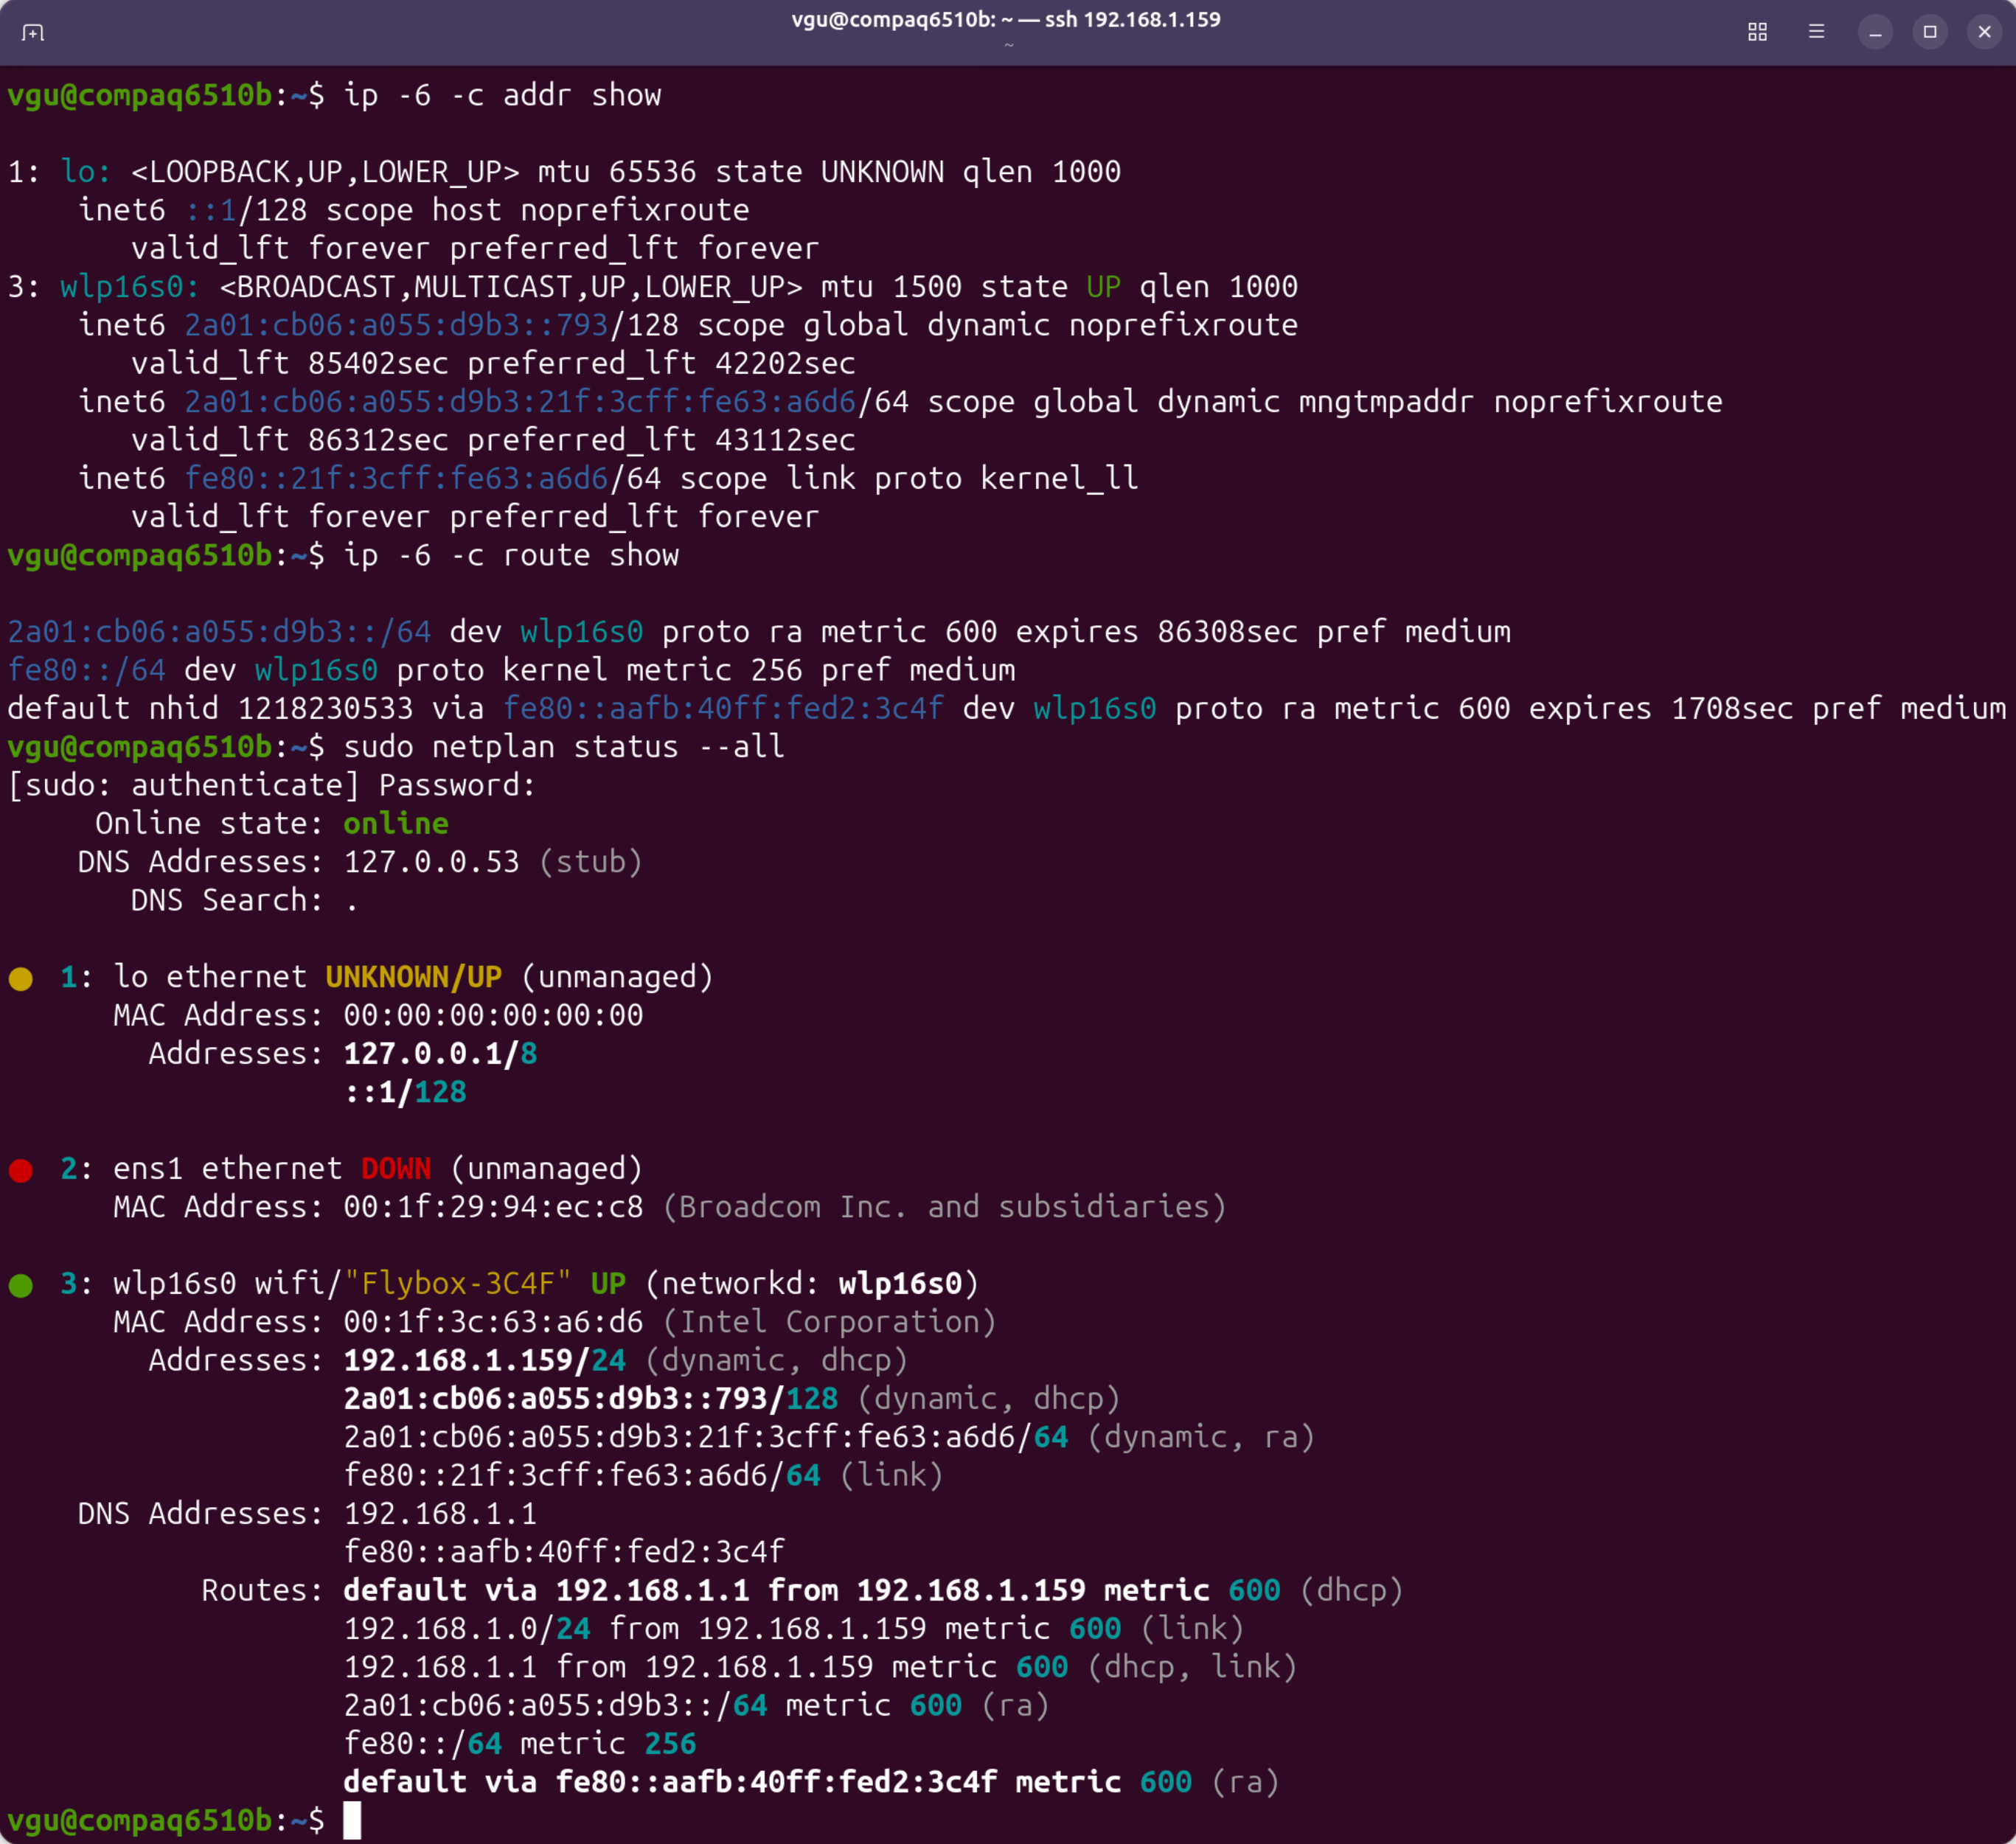The image size is (2016, 1844).
Task: Close the ssh terminal window
Action: tap(1984, 32)
